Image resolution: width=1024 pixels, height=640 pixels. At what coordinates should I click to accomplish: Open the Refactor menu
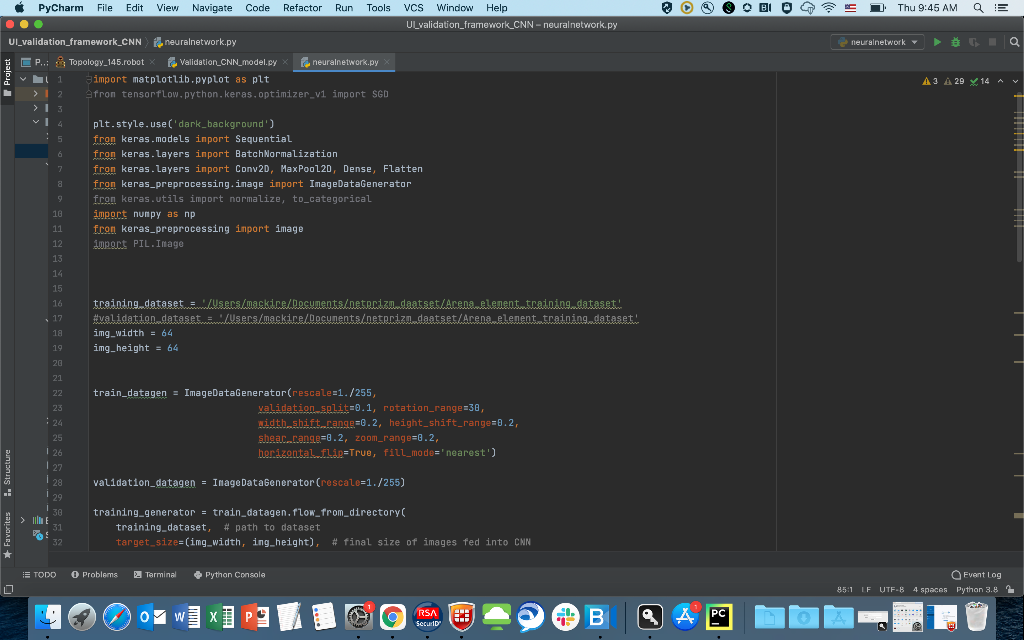pyautogui.click(x=302, y=7)
